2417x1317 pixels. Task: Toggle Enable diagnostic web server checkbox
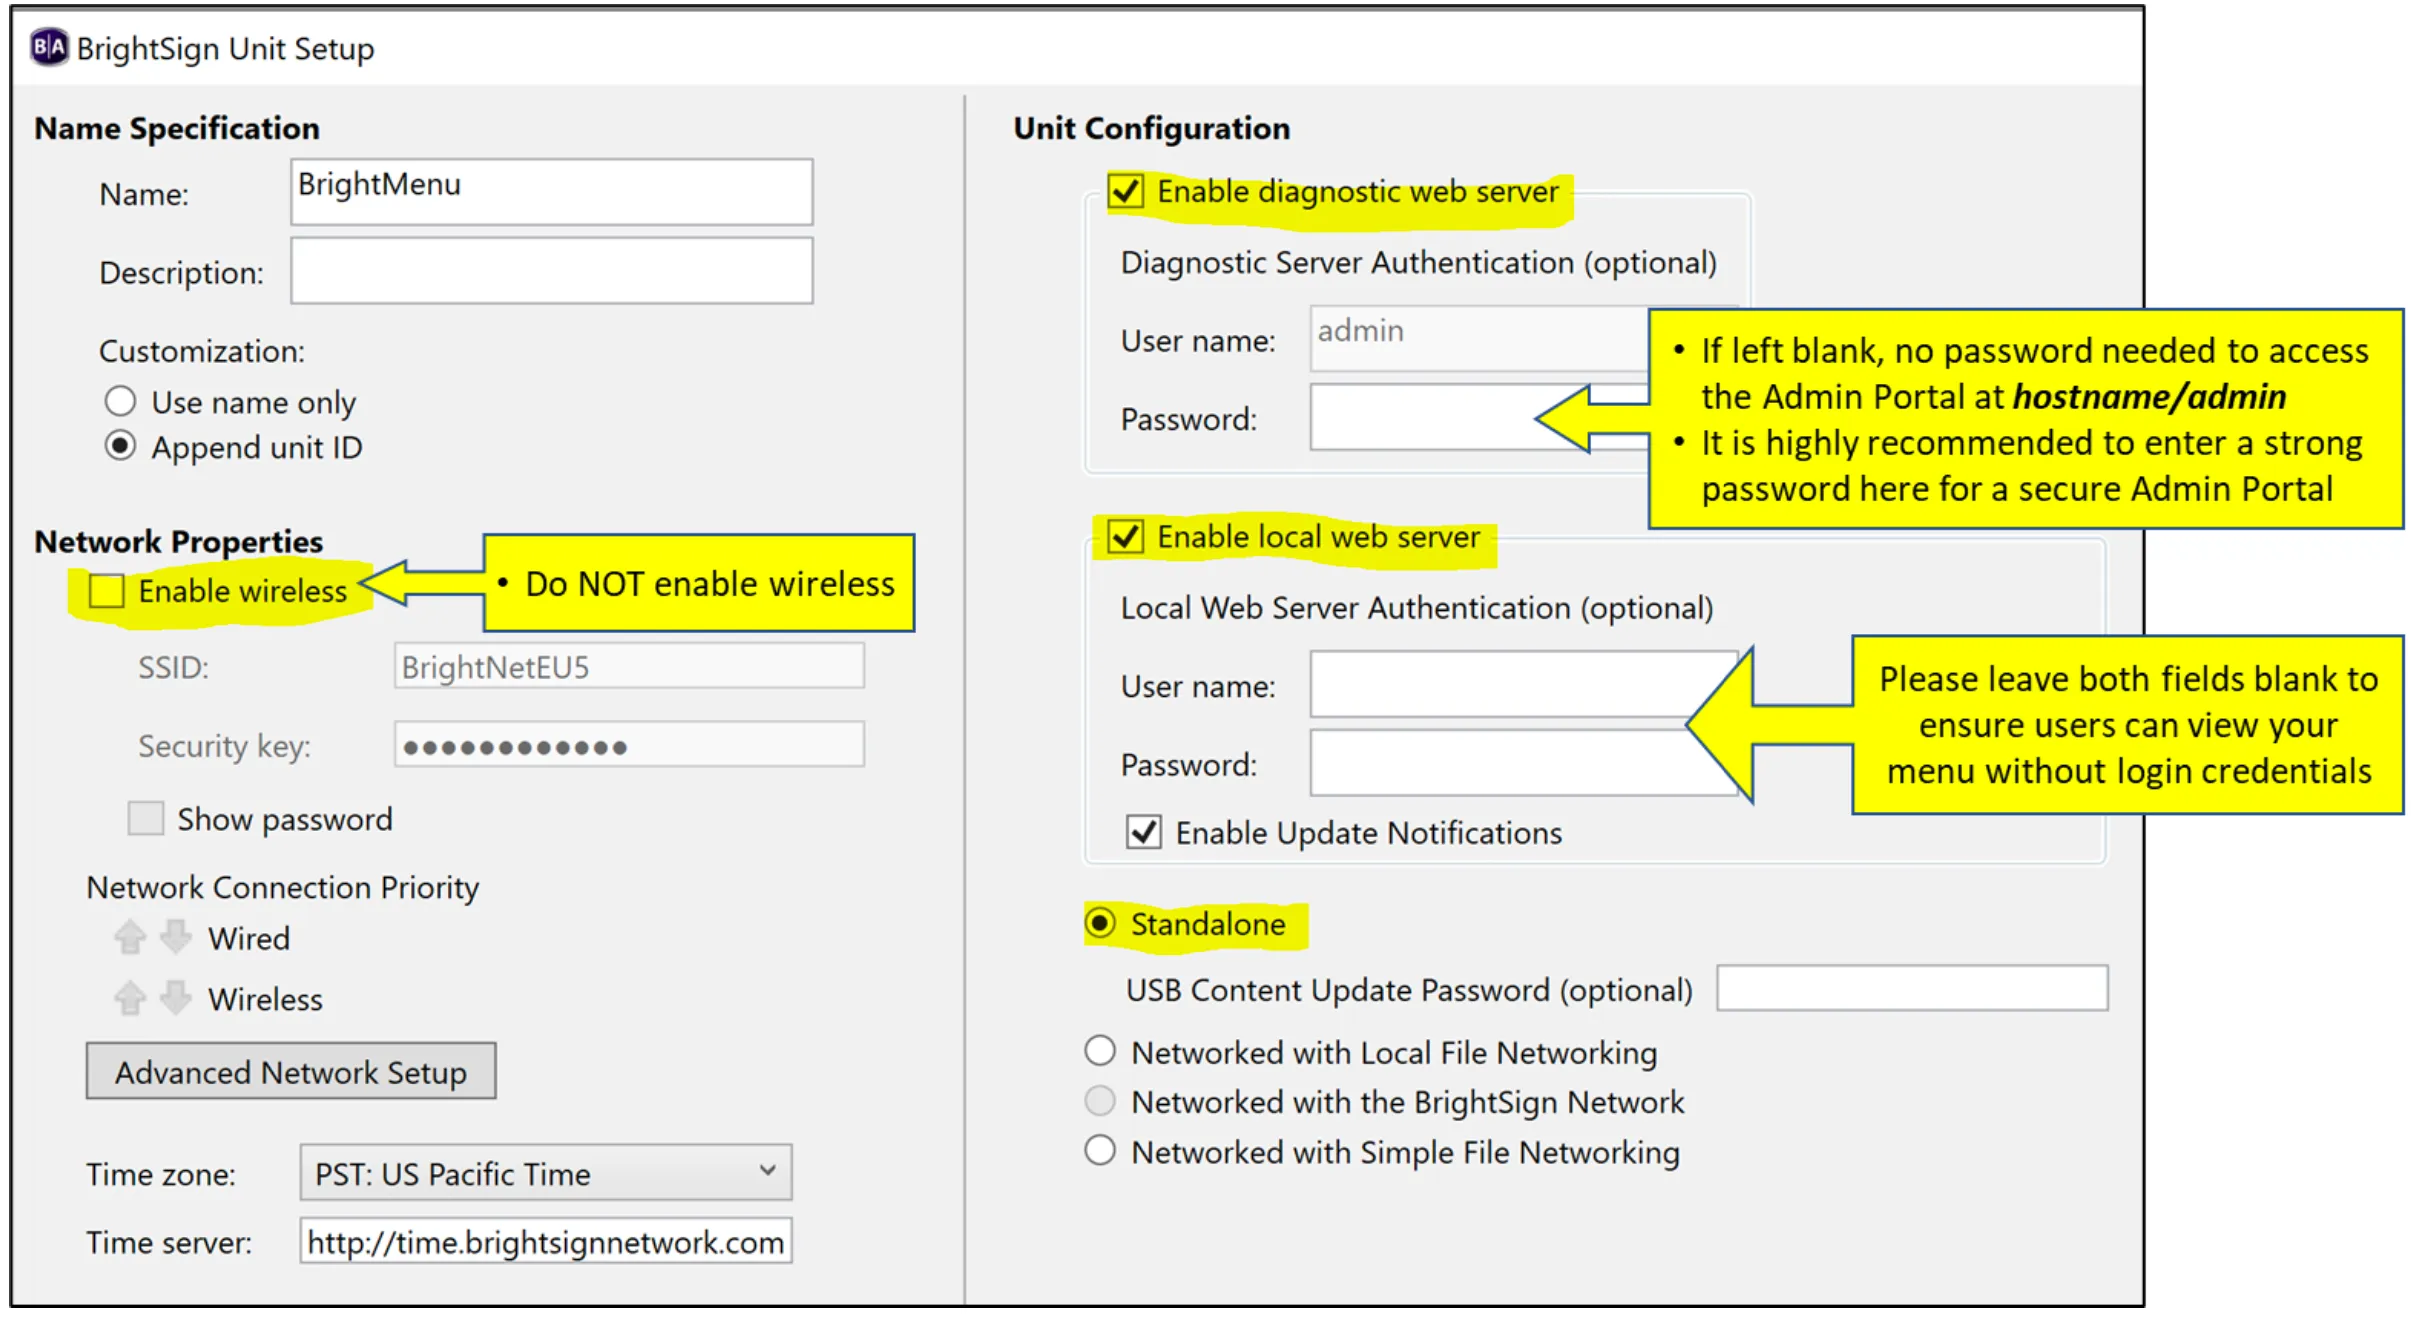tap(1126, 190)
